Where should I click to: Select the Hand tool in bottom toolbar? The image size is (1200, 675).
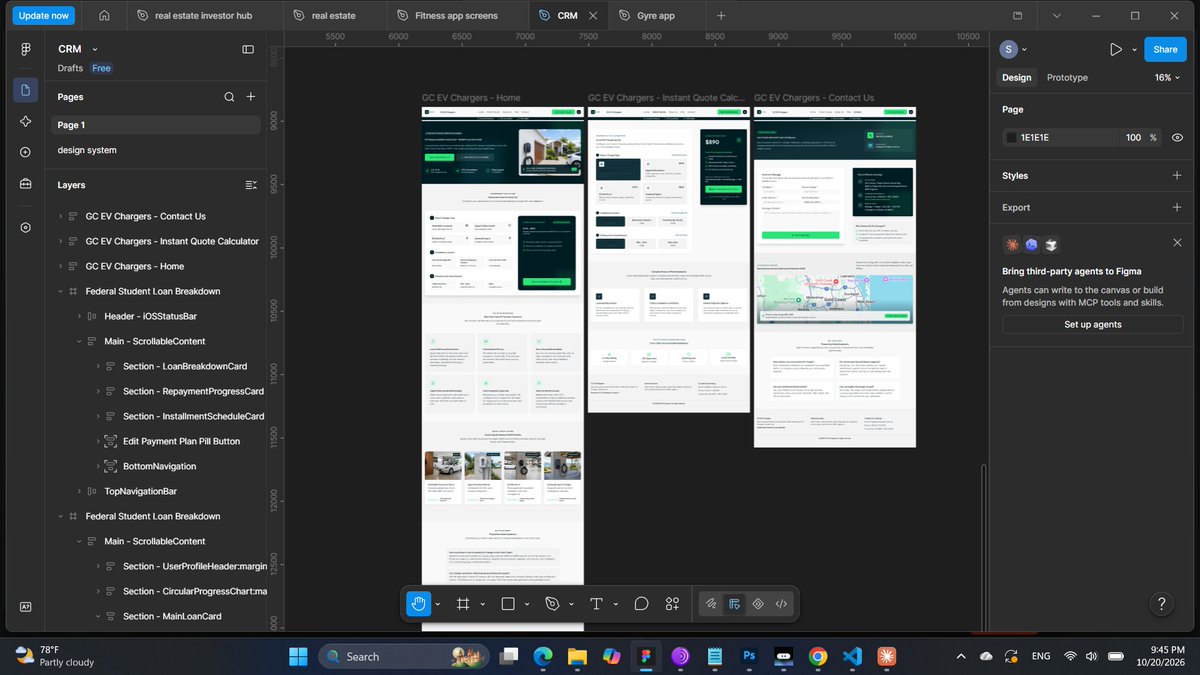[418, 604]
